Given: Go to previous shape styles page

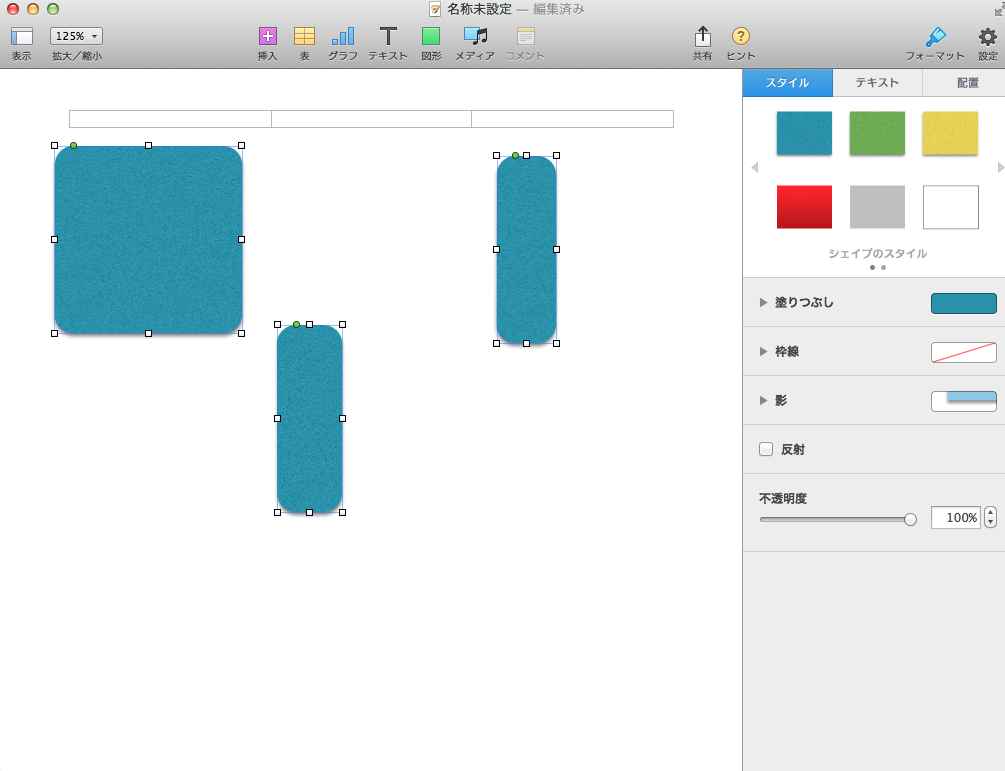Looking at the screenshot, I should pos(754,167).
